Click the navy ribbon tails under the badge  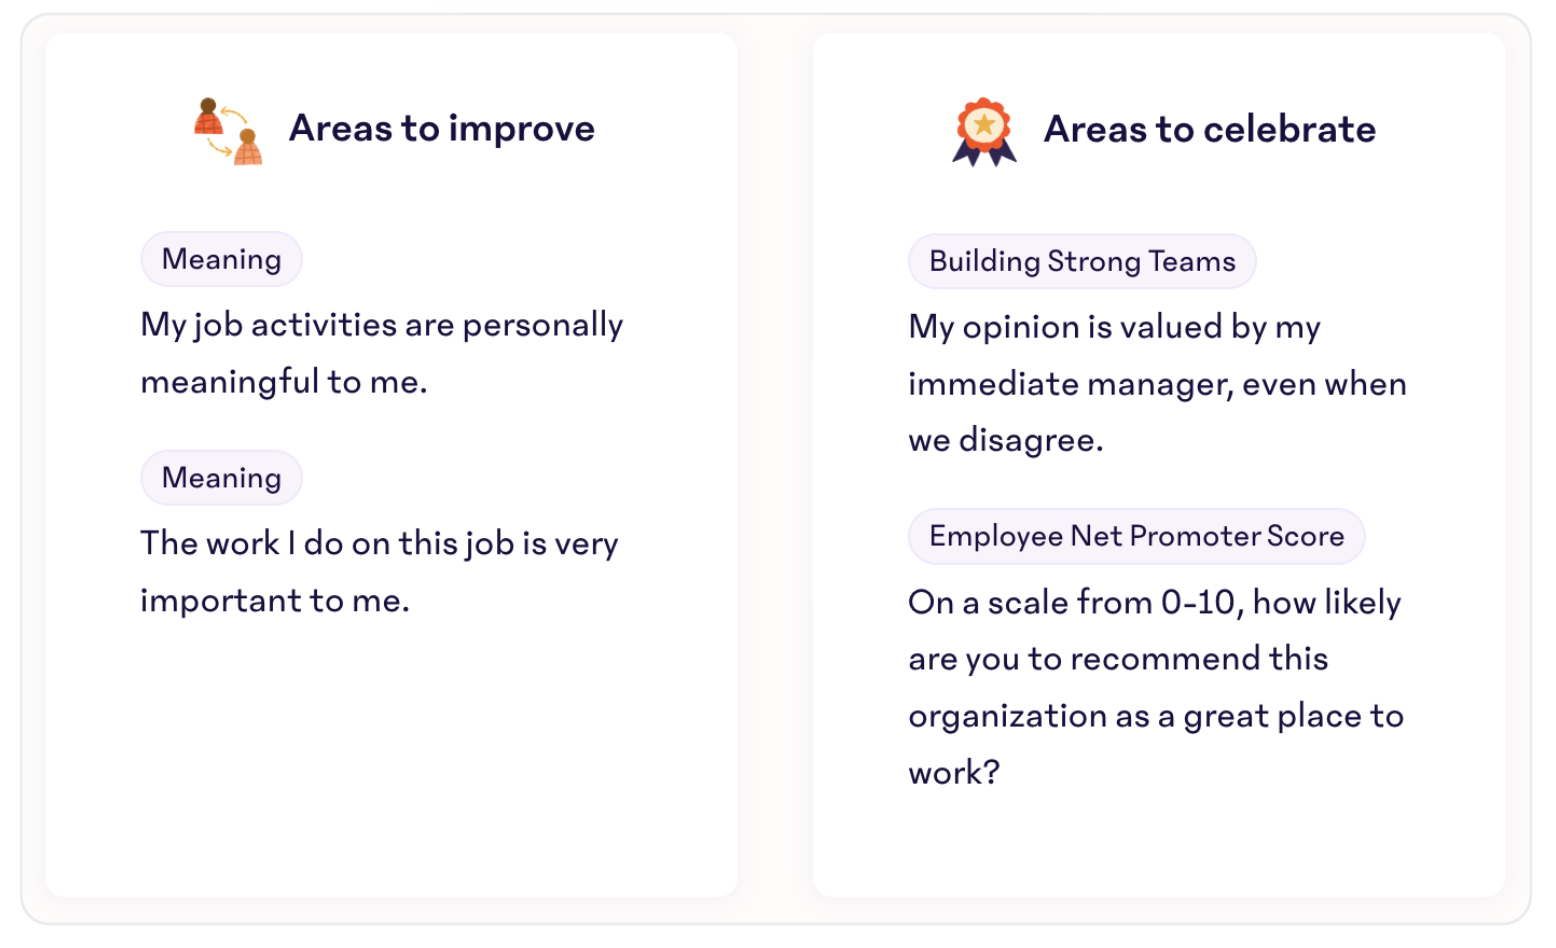click(x=984, y=154)
